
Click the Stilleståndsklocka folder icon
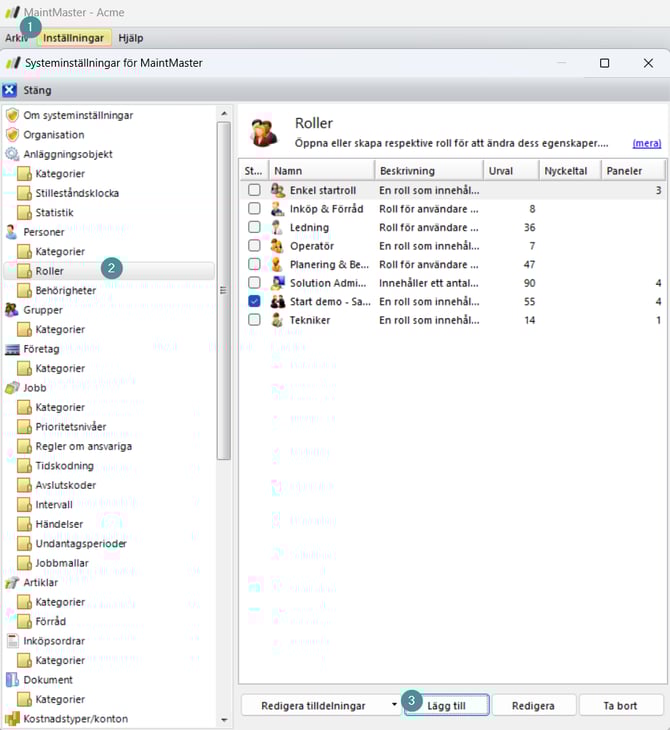click(24, 193)
